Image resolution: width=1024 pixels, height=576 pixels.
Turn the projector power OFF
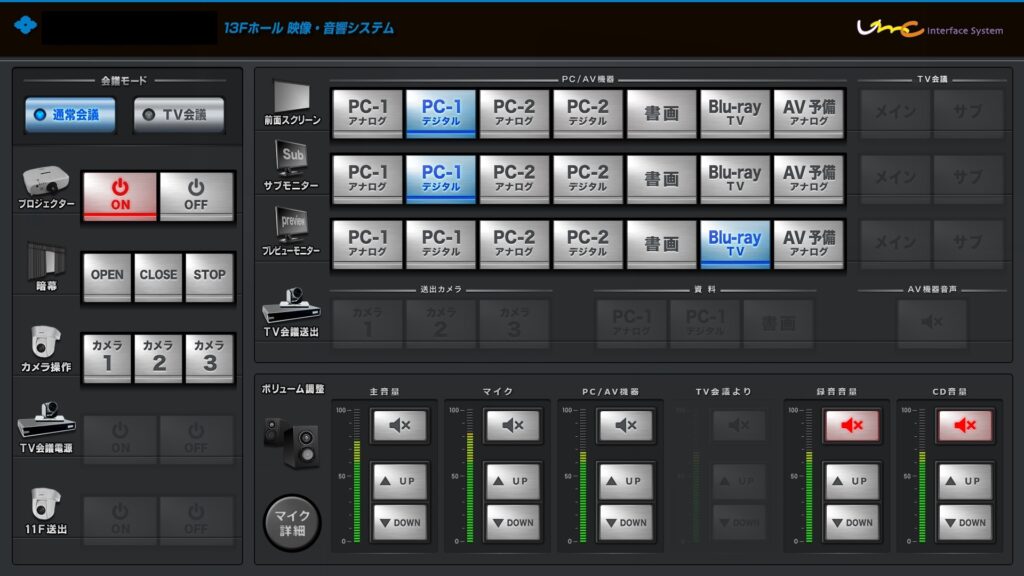point(196,193)
